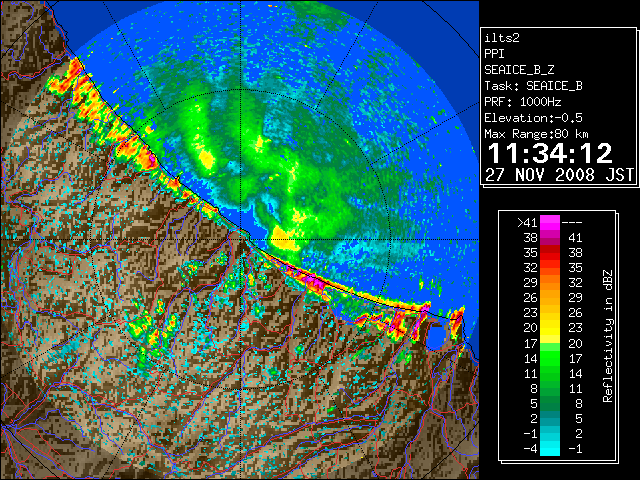Click the red 35 dBZ legend swatch
Viewport: 640px width, 480px height.
click(550, 252)
